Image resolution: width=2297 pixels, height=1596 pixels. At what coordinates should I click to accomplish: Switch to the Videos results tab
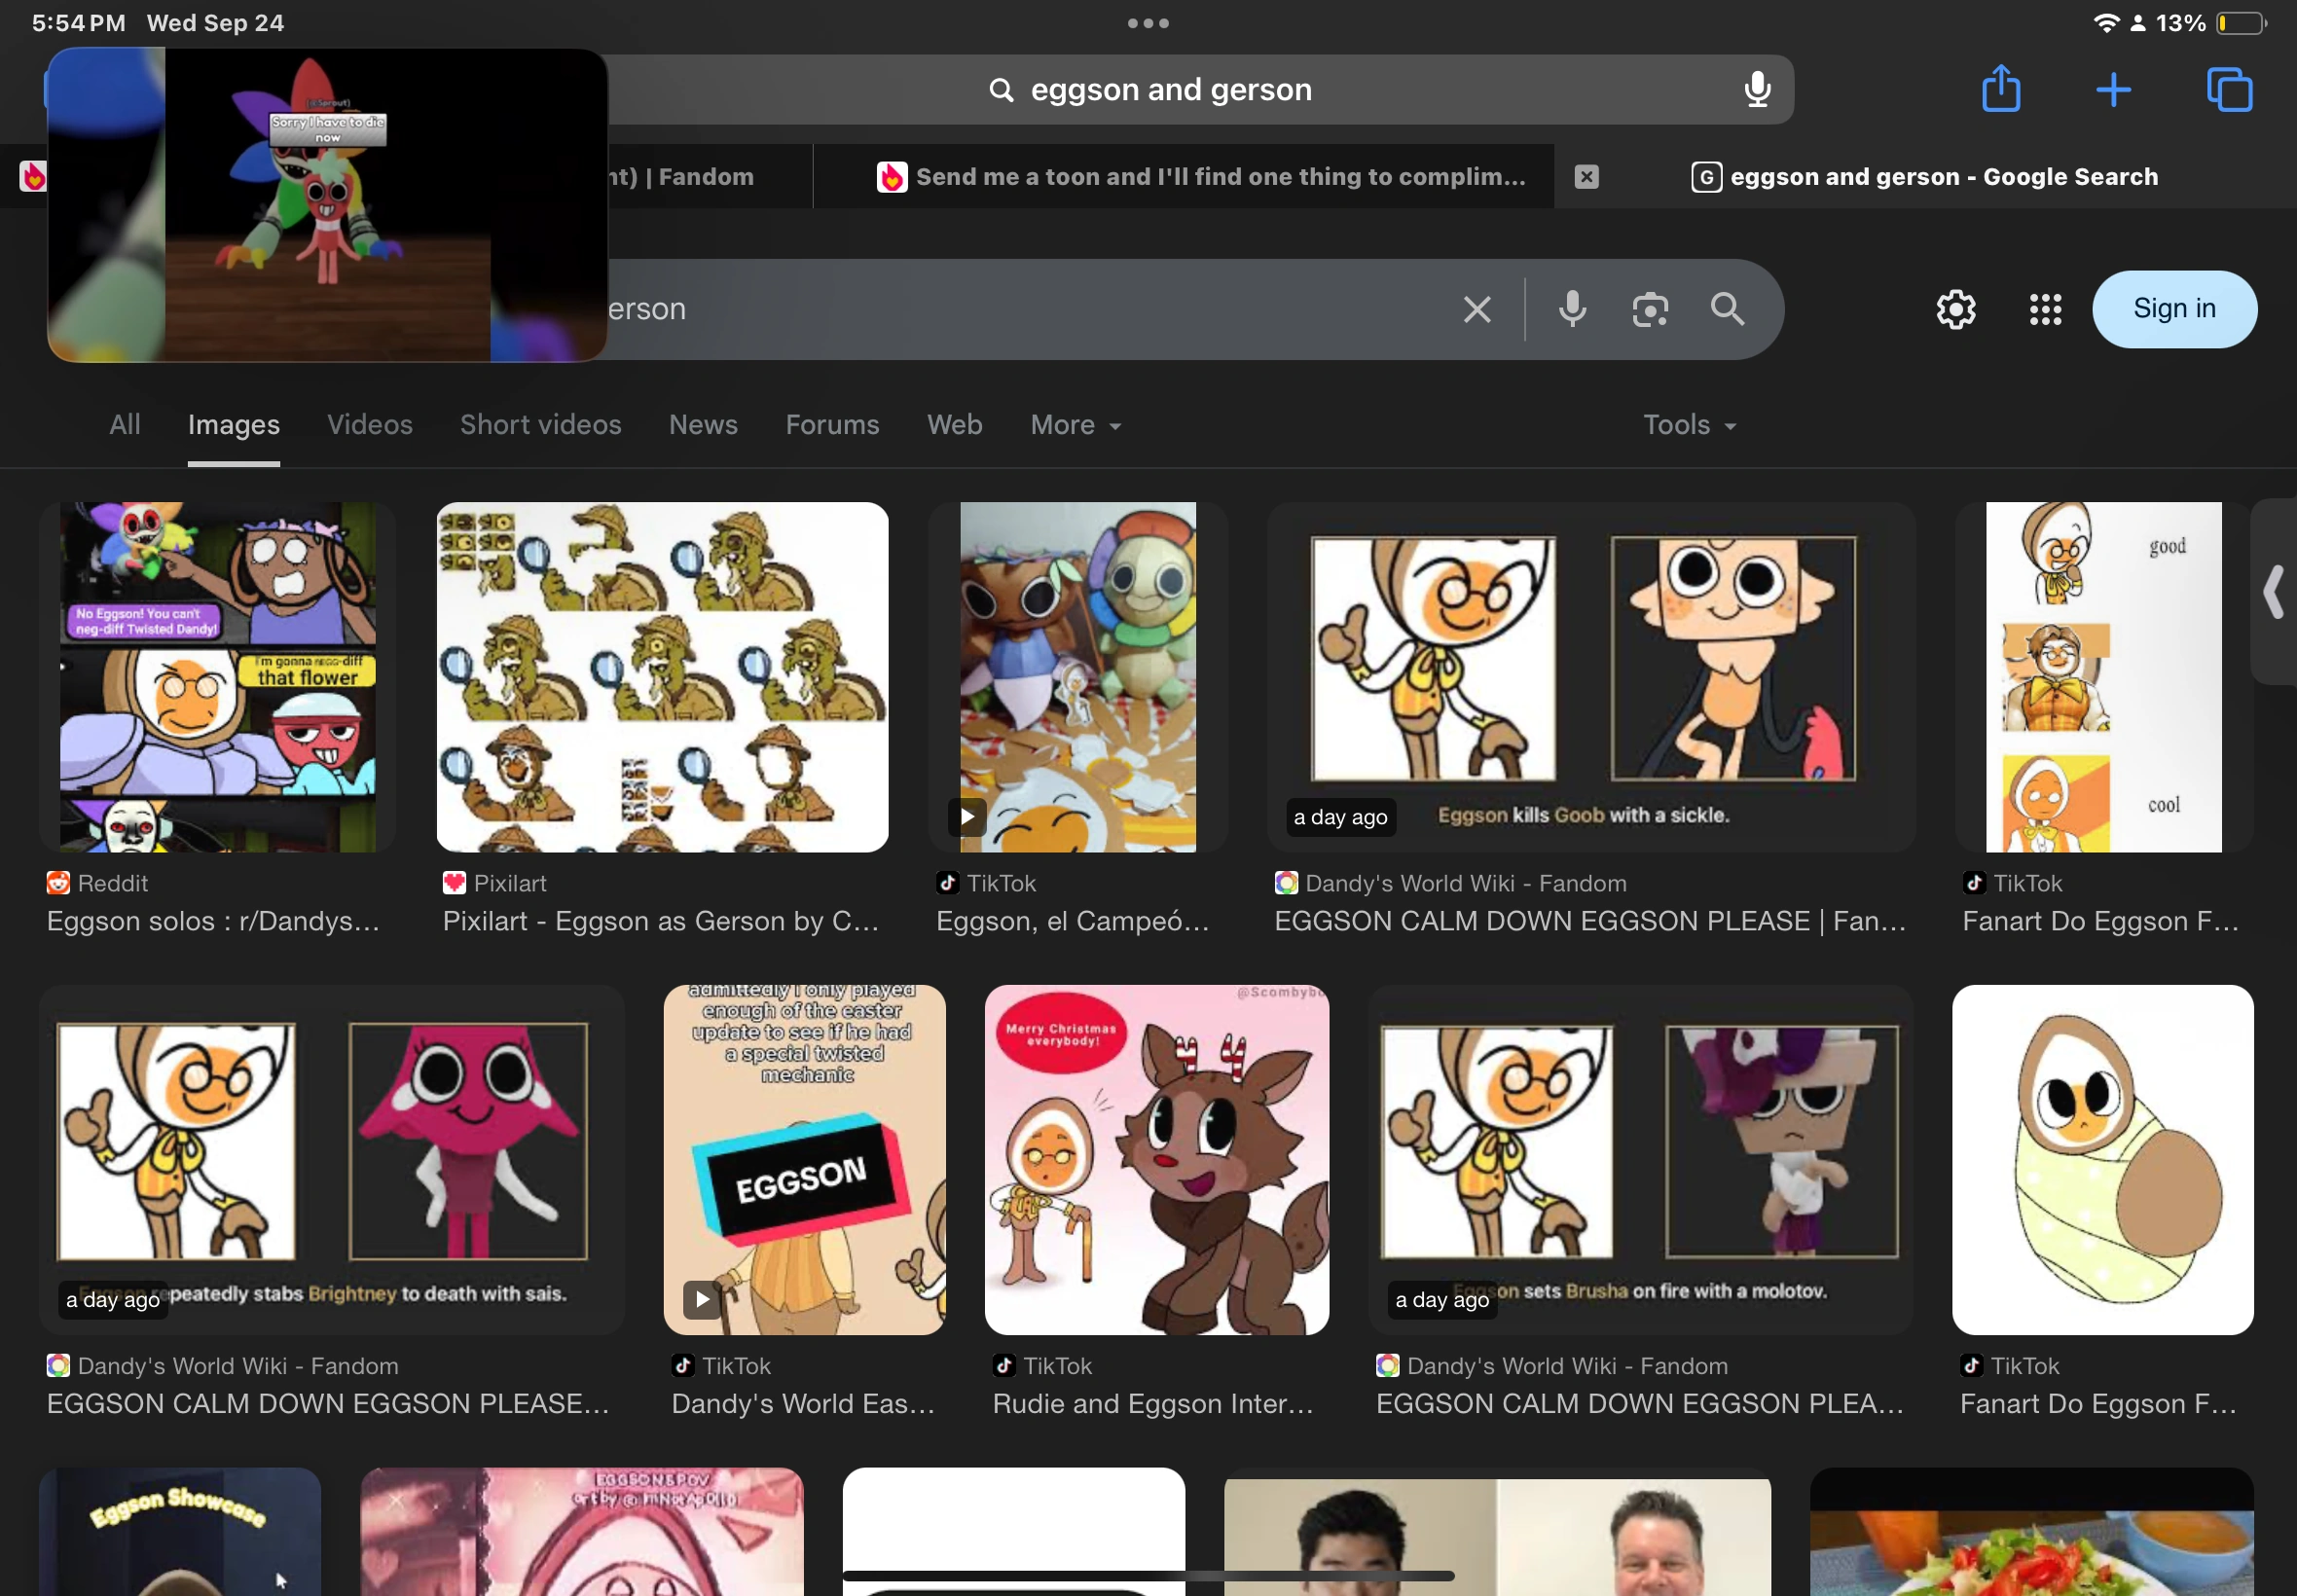(369, 425)
